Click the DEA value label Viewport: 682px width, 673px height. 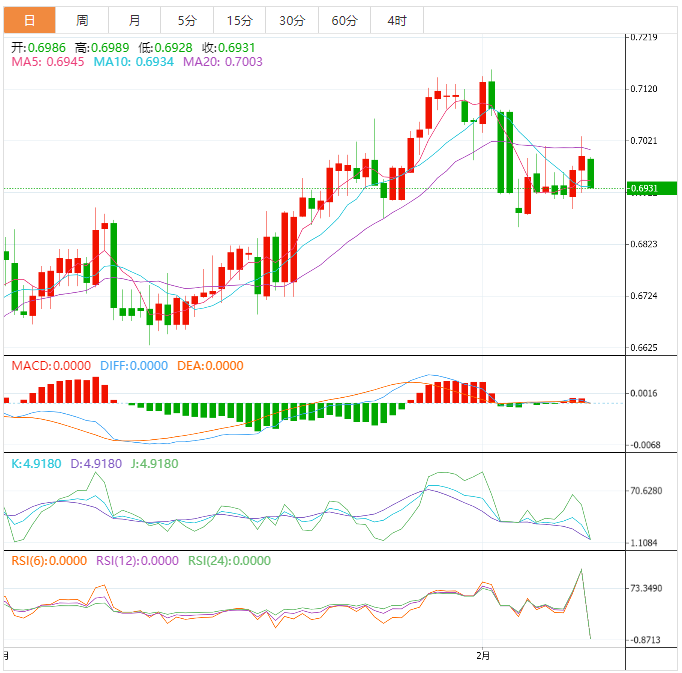click(x=209, y=366)
